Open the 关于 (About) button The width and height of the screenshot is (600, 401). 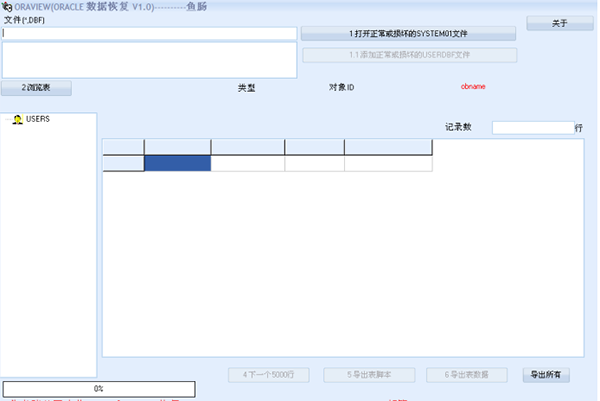coord(560,23)
